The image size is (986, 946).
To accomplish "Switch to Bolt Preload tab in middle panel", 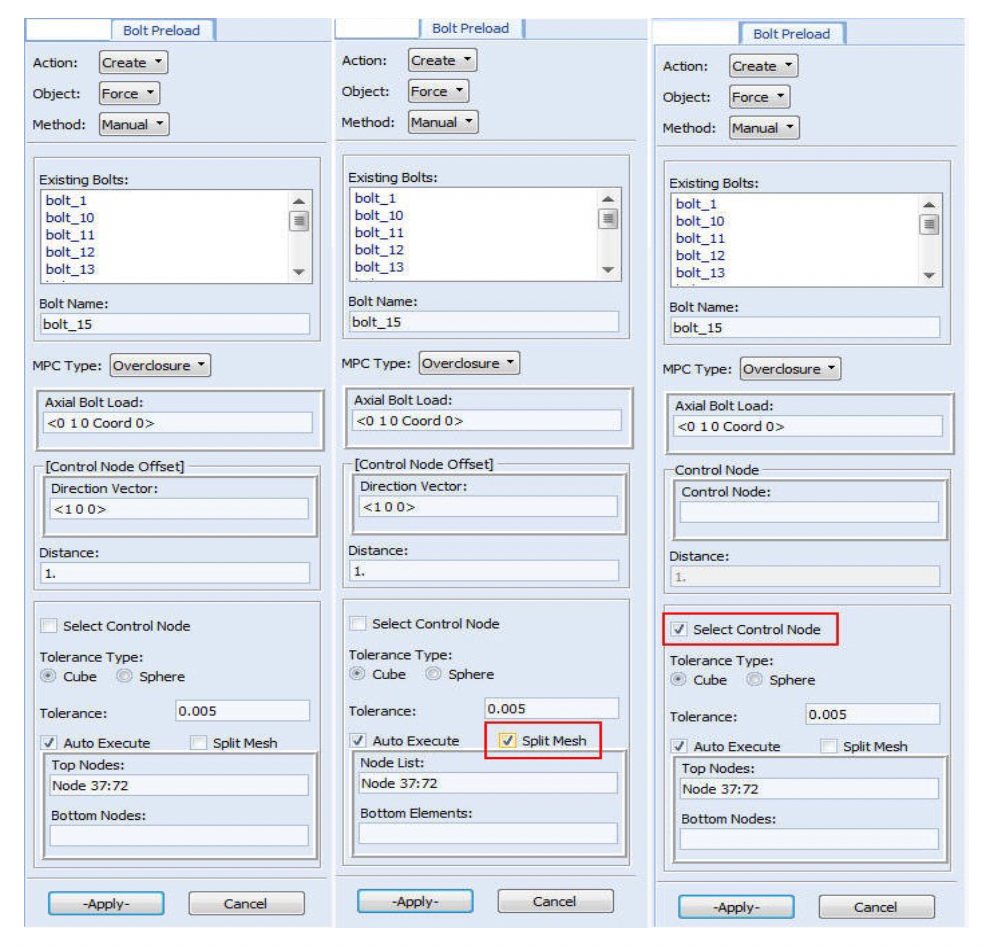I will tap(470, 28).
